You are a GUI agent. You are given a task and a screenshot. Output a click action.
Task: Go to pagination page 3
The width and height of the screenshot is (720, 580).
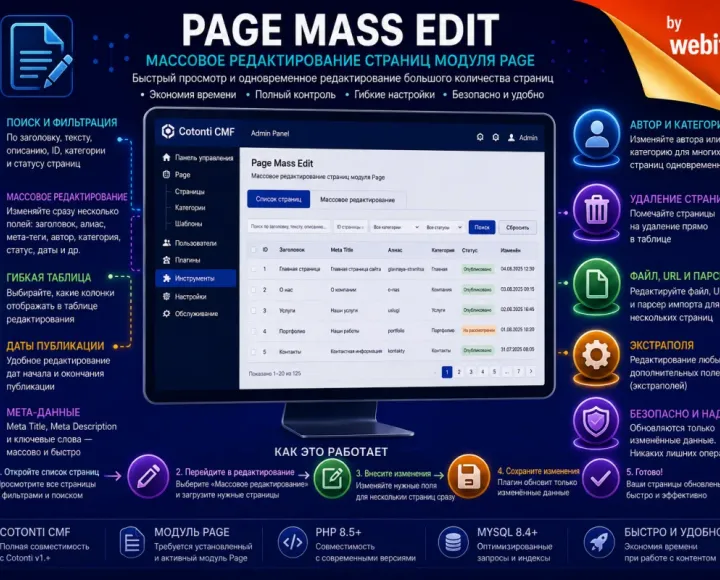tap(471, 372)
